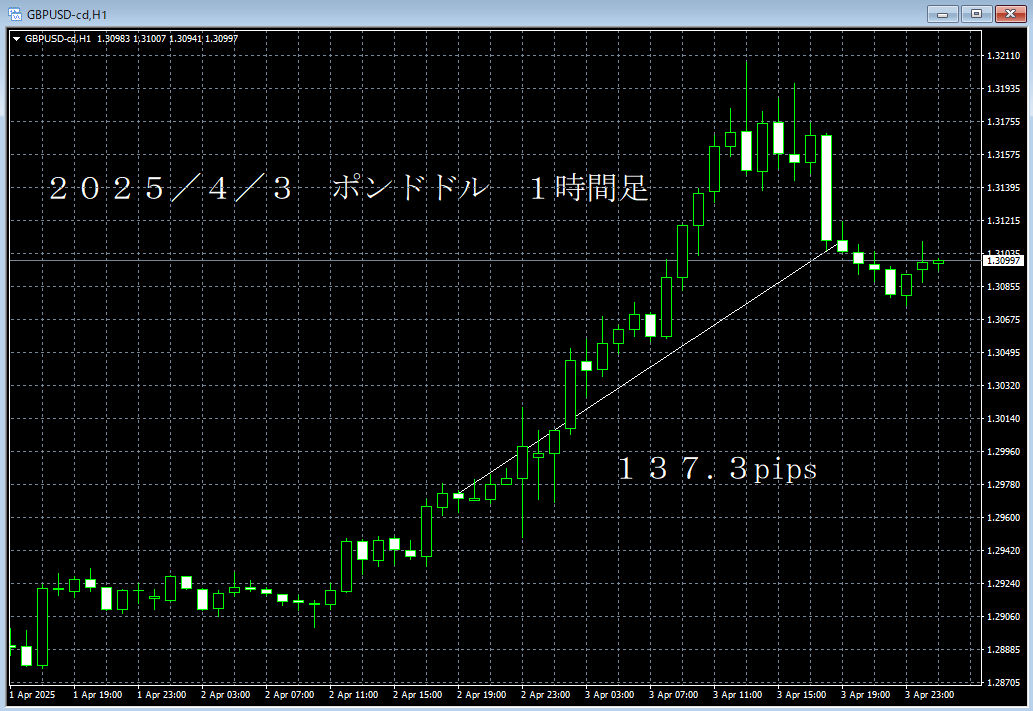This screenshot has height=711, width=1033.
Task: Click the 3 Apr 11:00 time label
Action: coord(737,695)
